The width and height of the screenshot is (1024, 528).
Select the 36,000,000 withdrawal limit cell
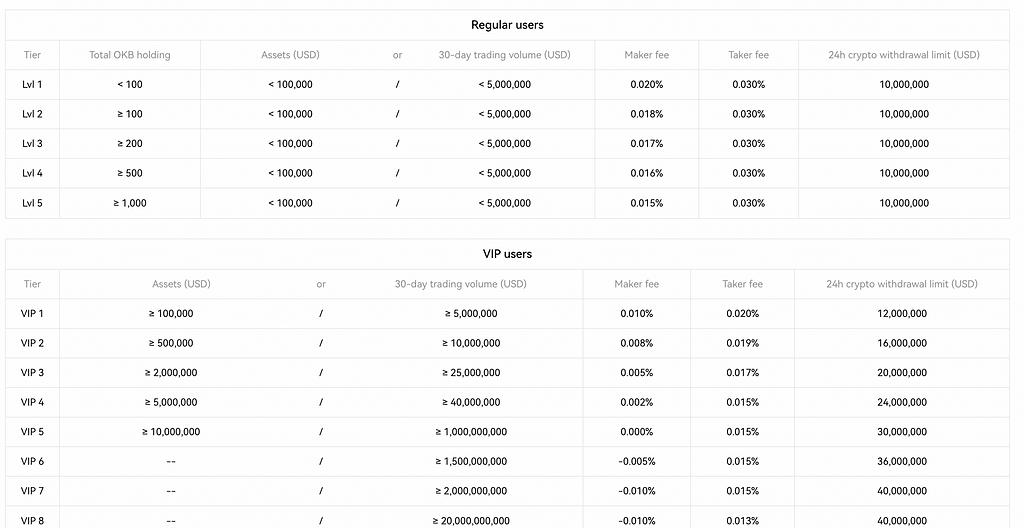click(902, 462)
